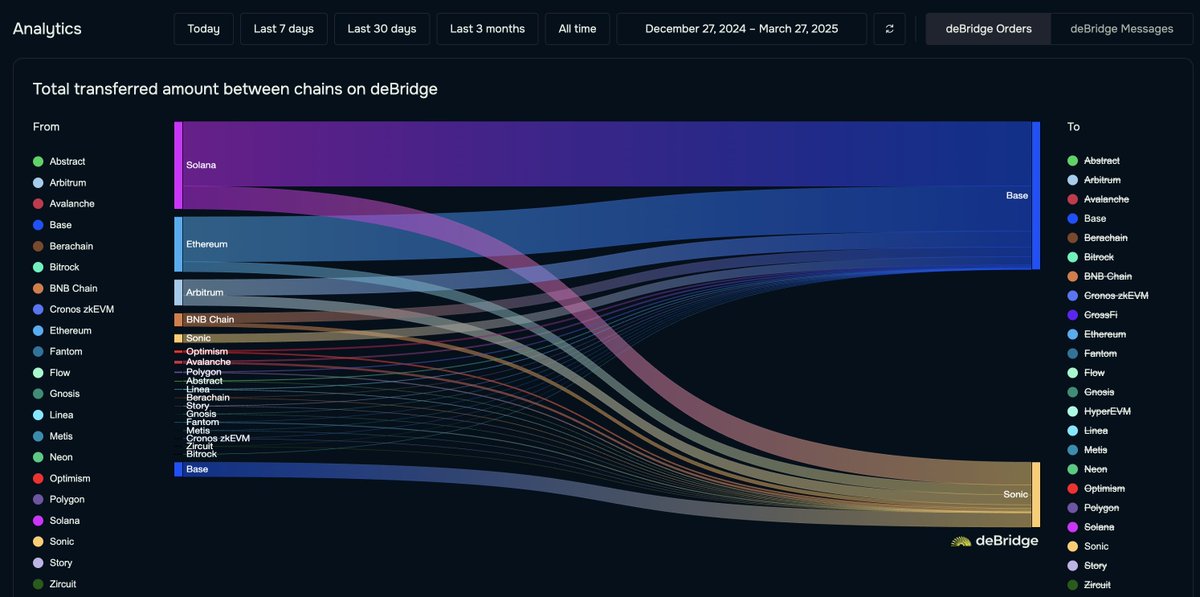Toggle Linea in the From legend
1200x597 pixels.
53,415
